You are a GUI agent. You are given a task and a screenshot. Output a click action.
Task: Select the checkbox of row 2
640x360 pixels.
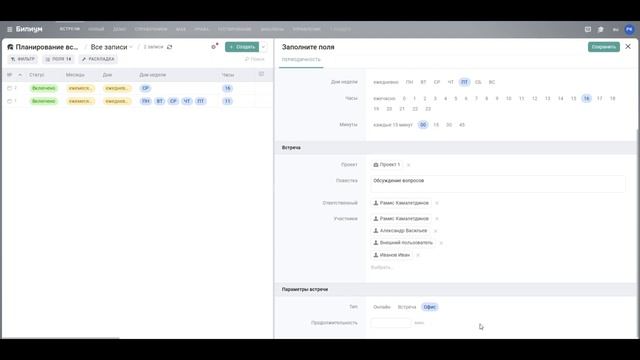coord(9,88)
